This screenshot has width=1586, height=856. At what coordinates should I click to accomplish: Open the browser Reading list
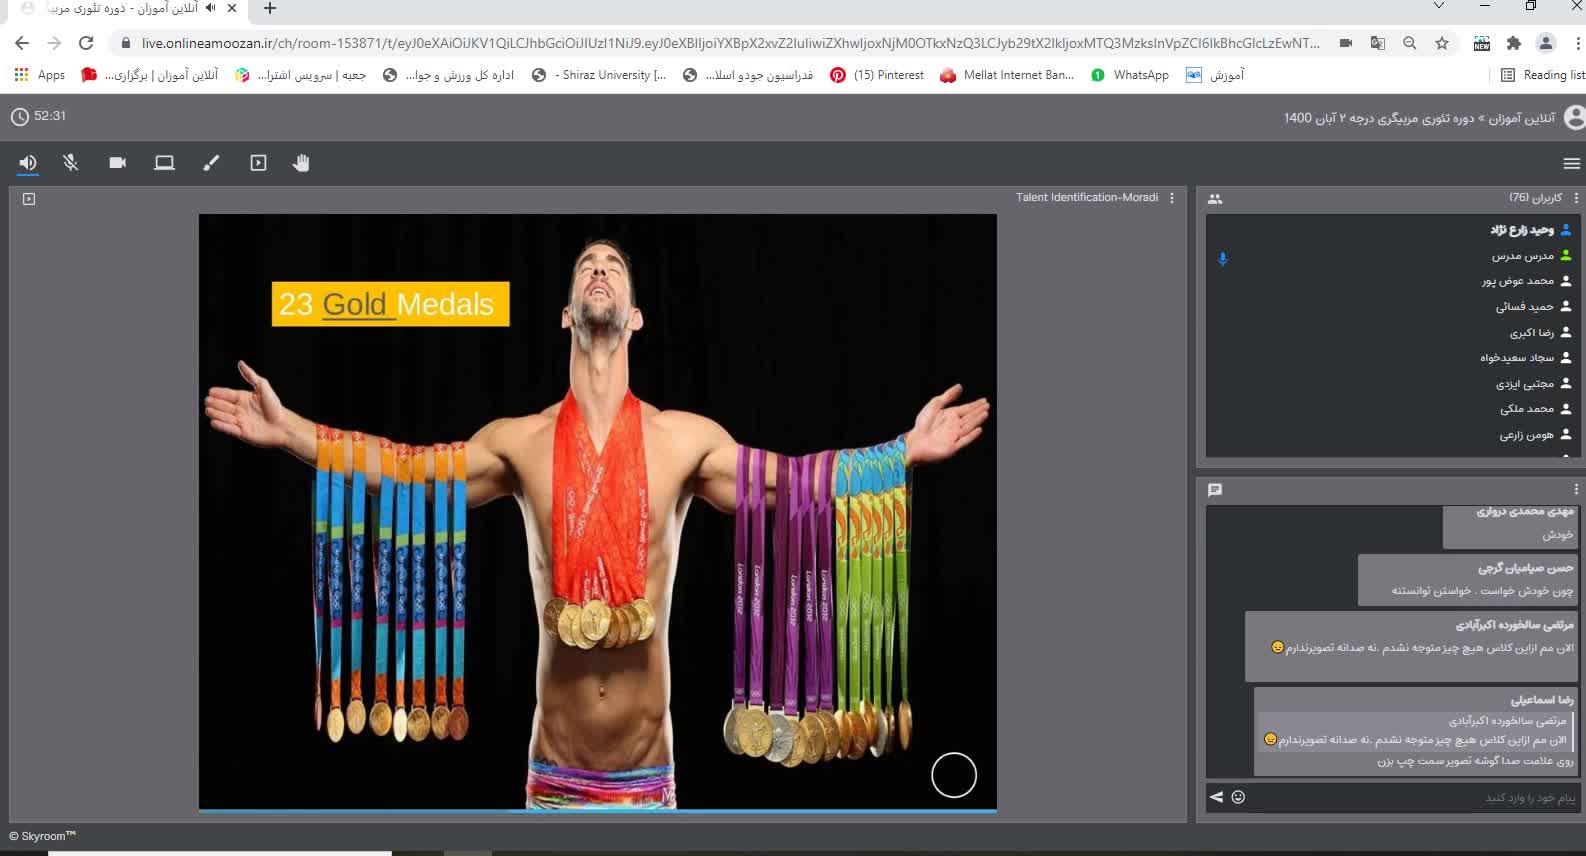click(1543, 75)
